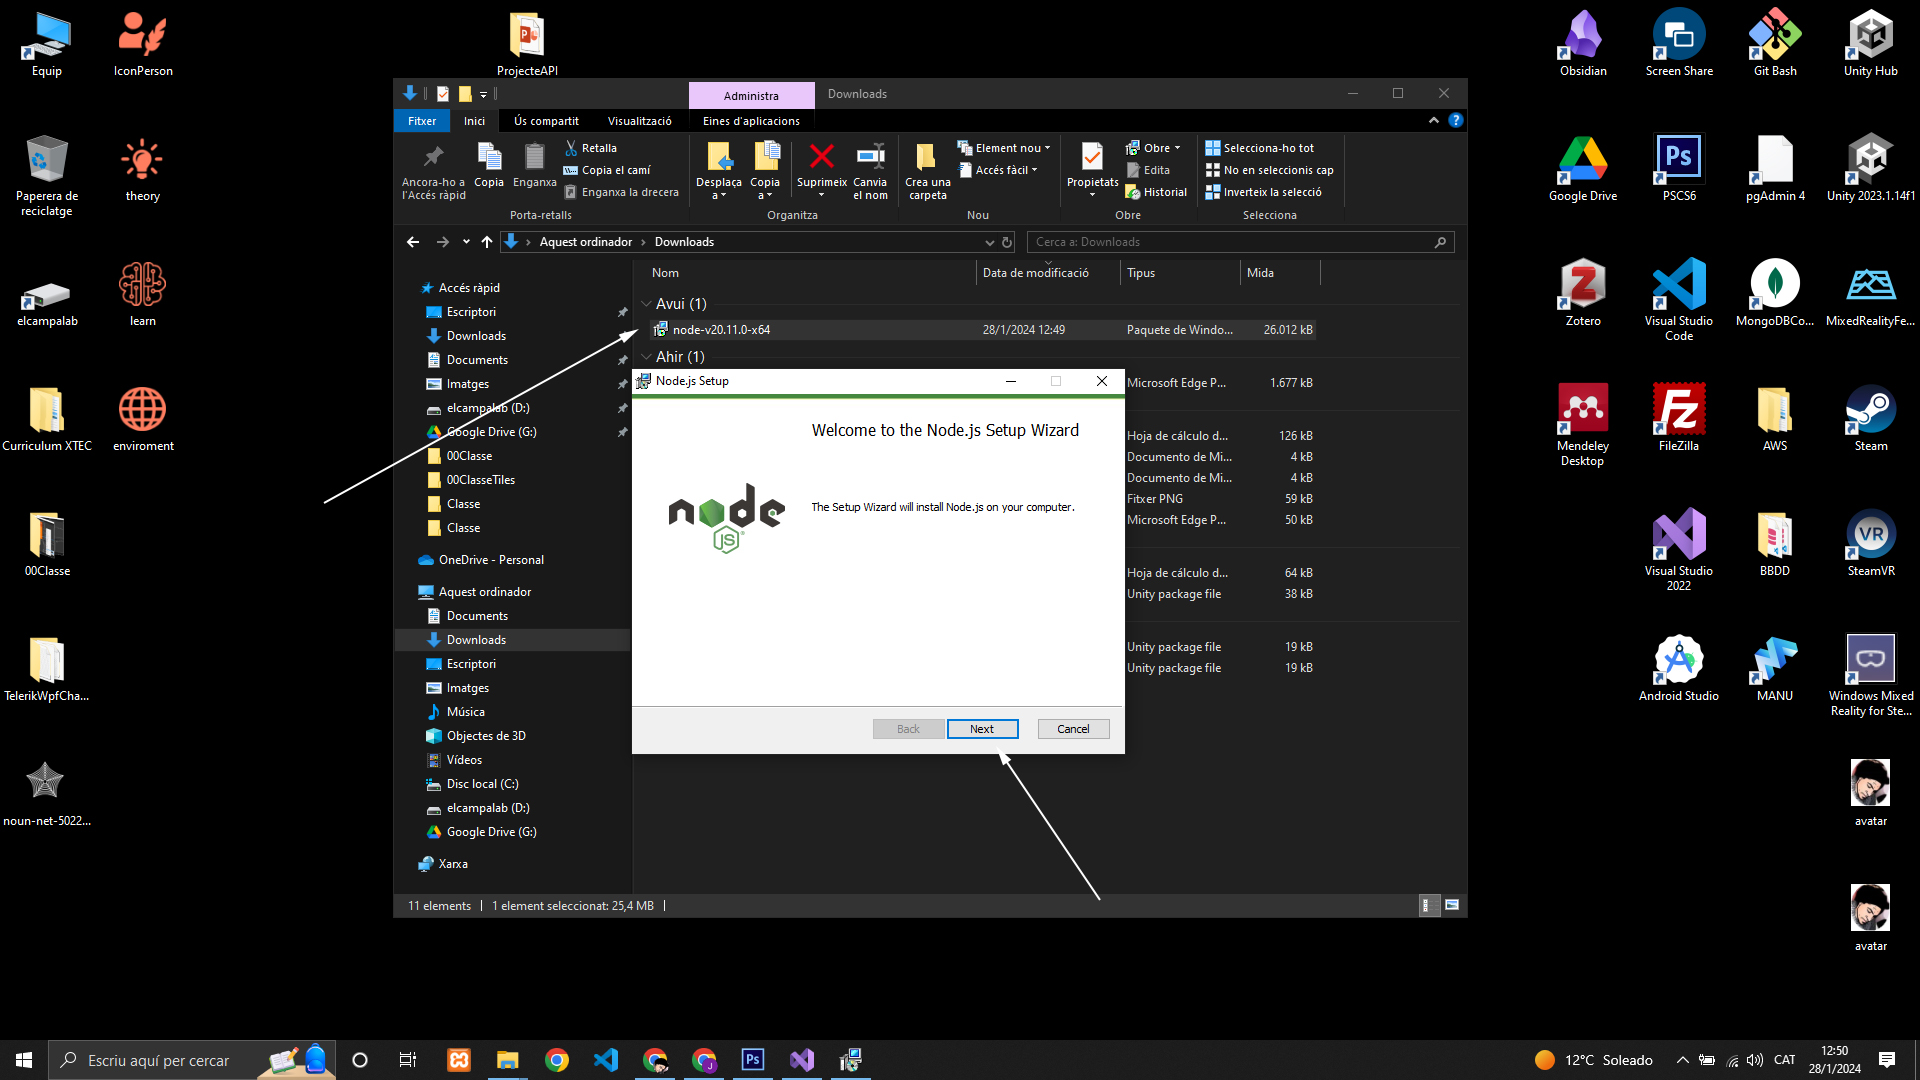Viewport: 1920px width, 1080px height.
Task: Switch to details view toggle in status bar
Action: (1429, 905)
